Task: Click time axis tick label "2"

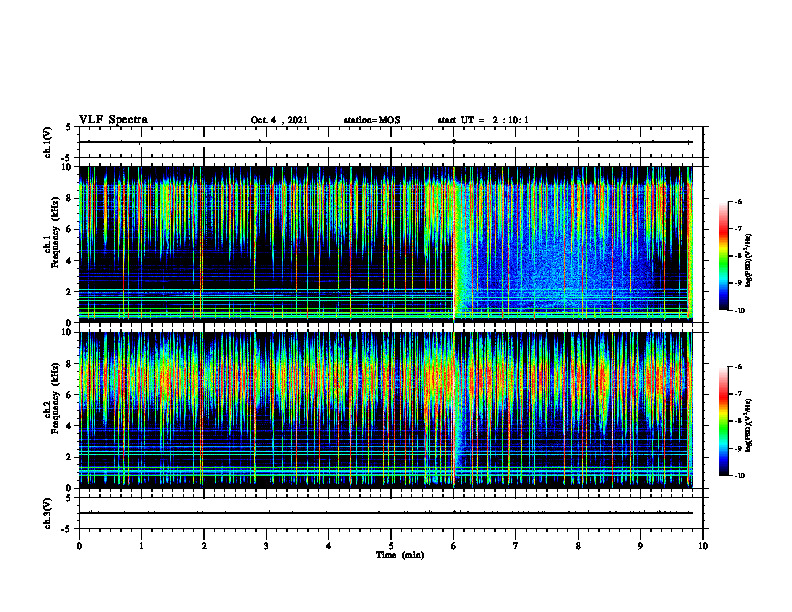Action: (x=204, y=546)
